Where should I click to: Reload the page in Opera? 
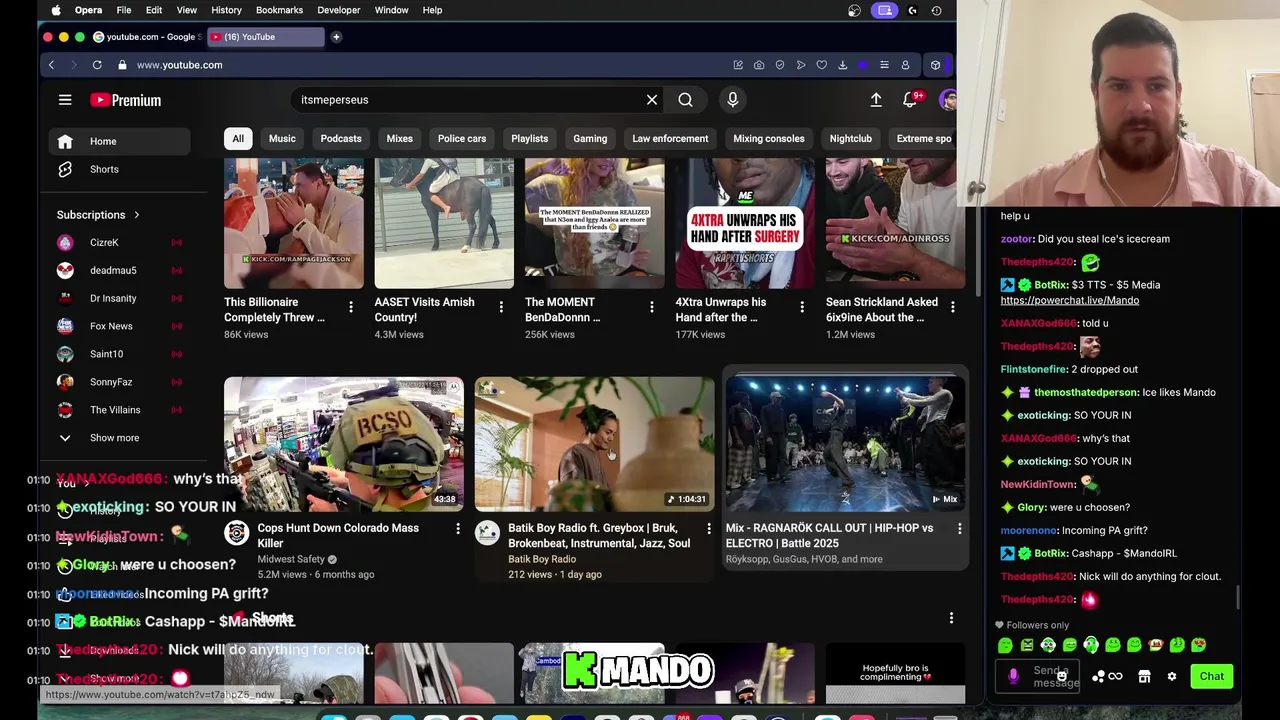tap(97, 65)
